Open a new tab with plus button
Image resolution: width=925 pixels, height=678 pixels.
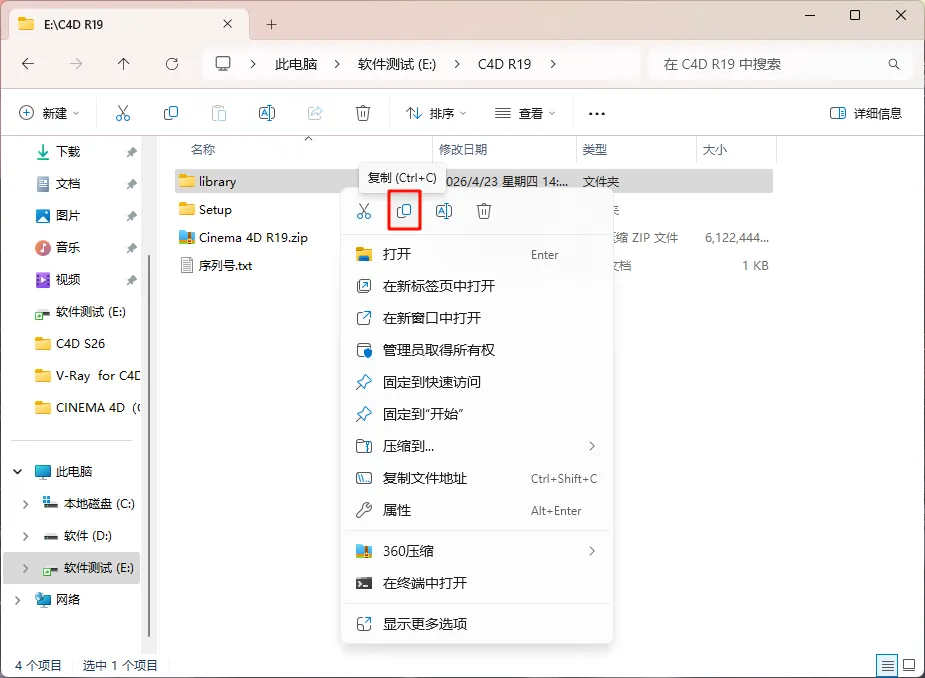pos(271,24)
